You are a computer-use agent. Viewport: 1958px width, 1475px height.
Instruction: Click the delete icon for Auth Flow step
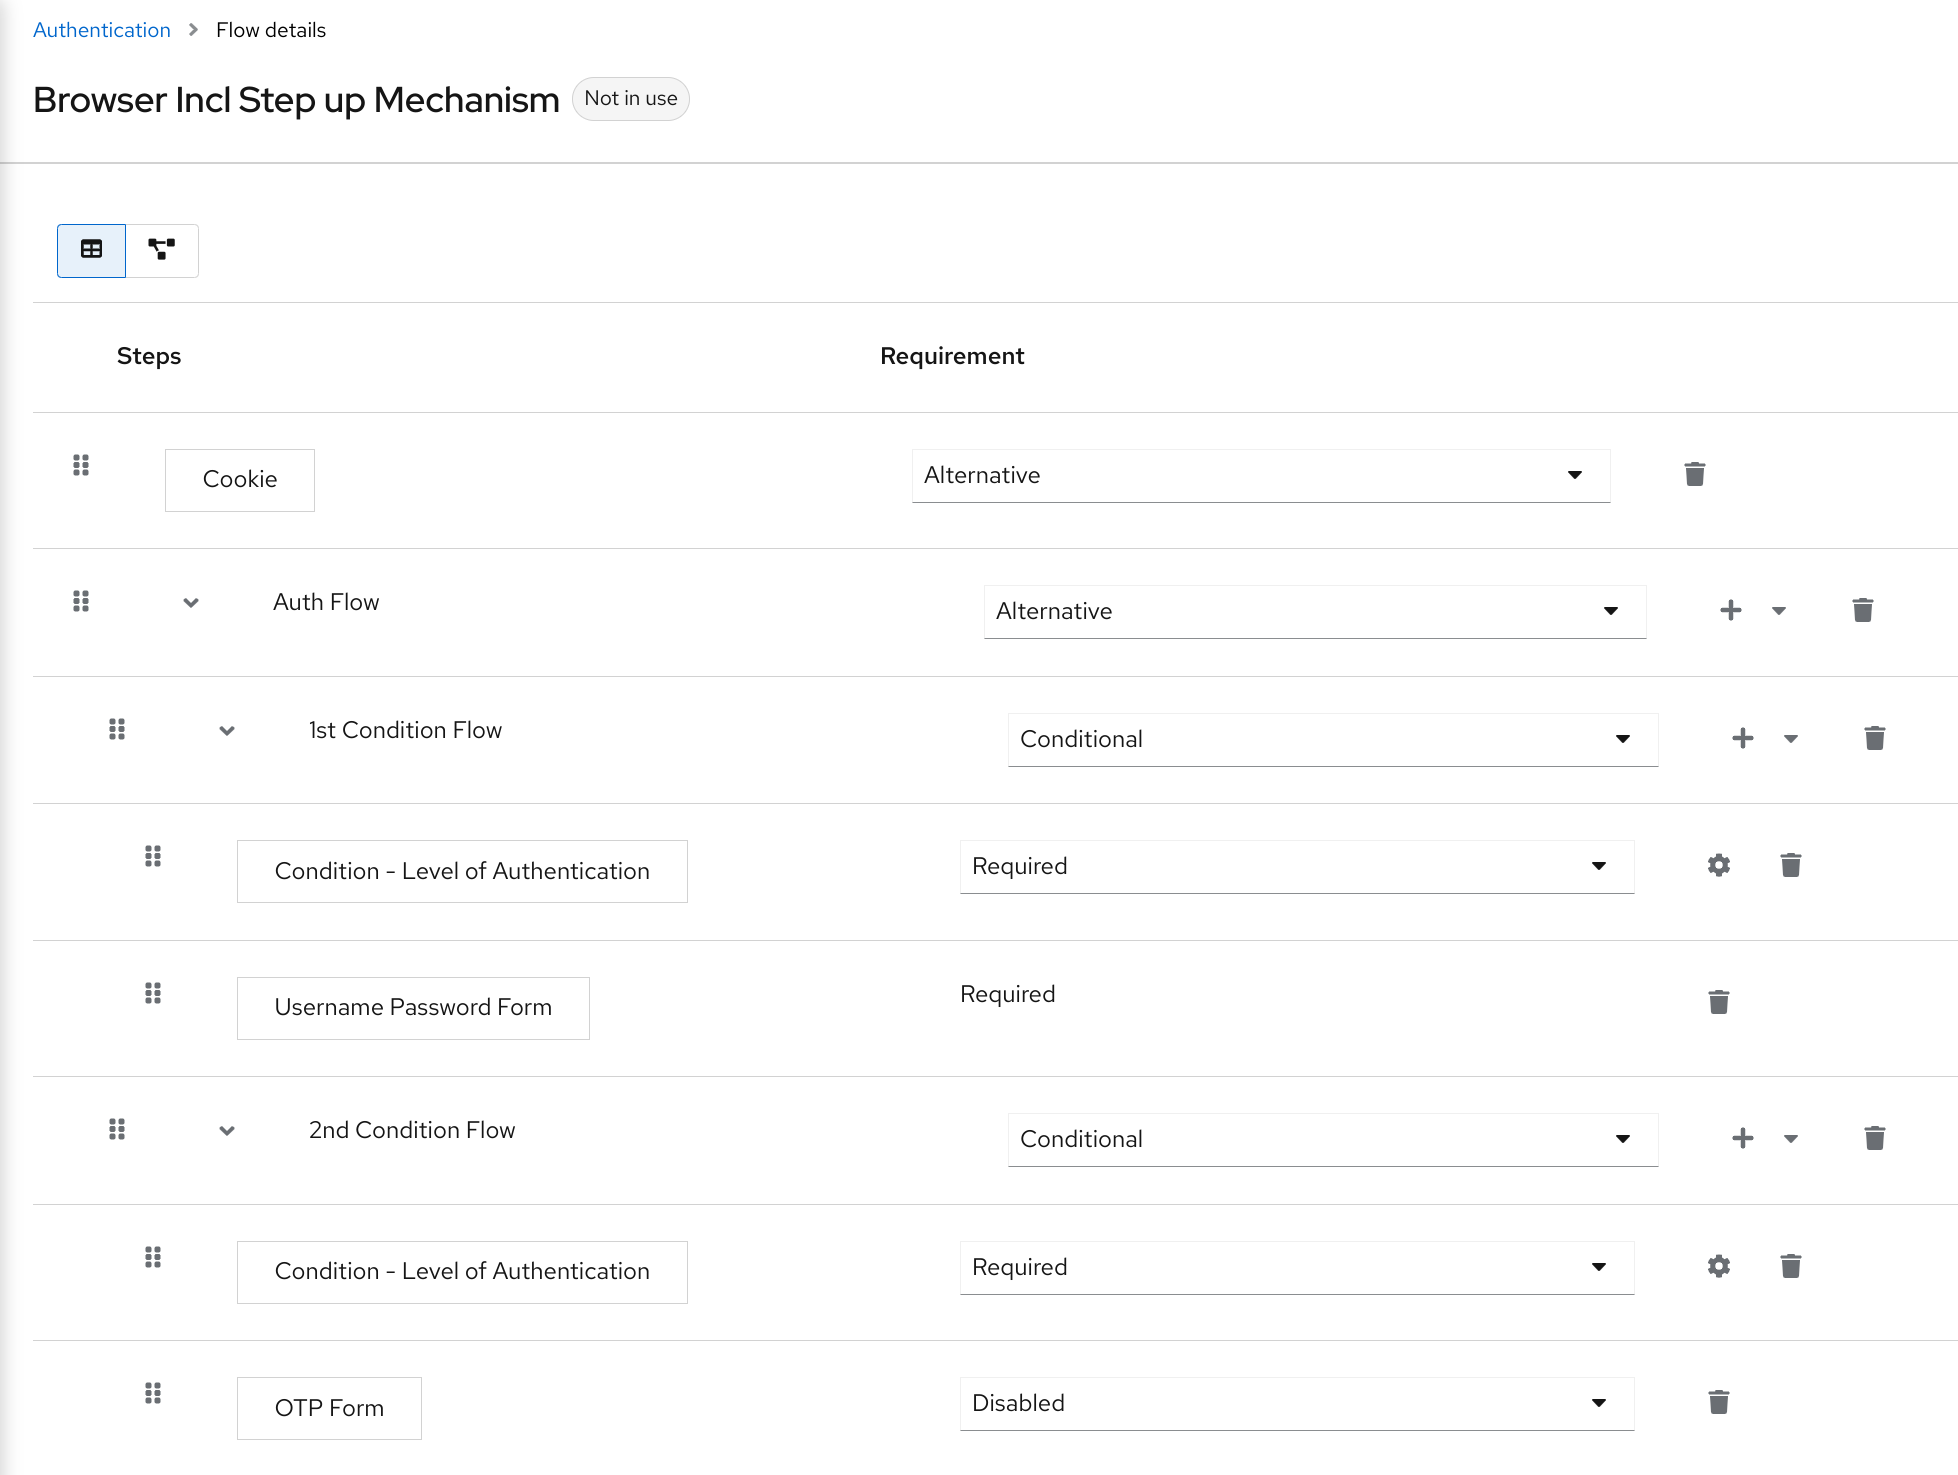(x=1860, y=609)
